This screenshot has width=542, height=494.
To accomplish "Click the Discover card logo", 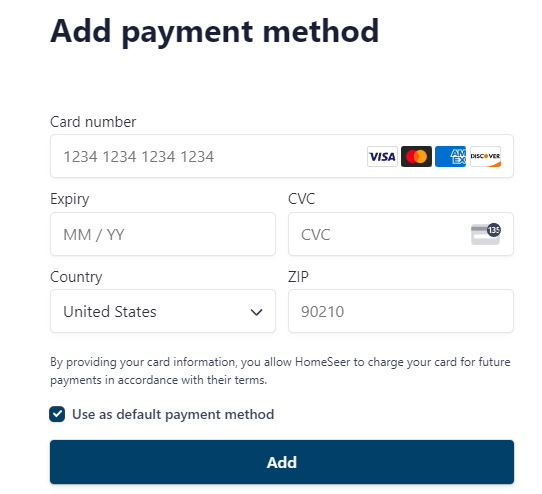I will (x=485, y=157).
